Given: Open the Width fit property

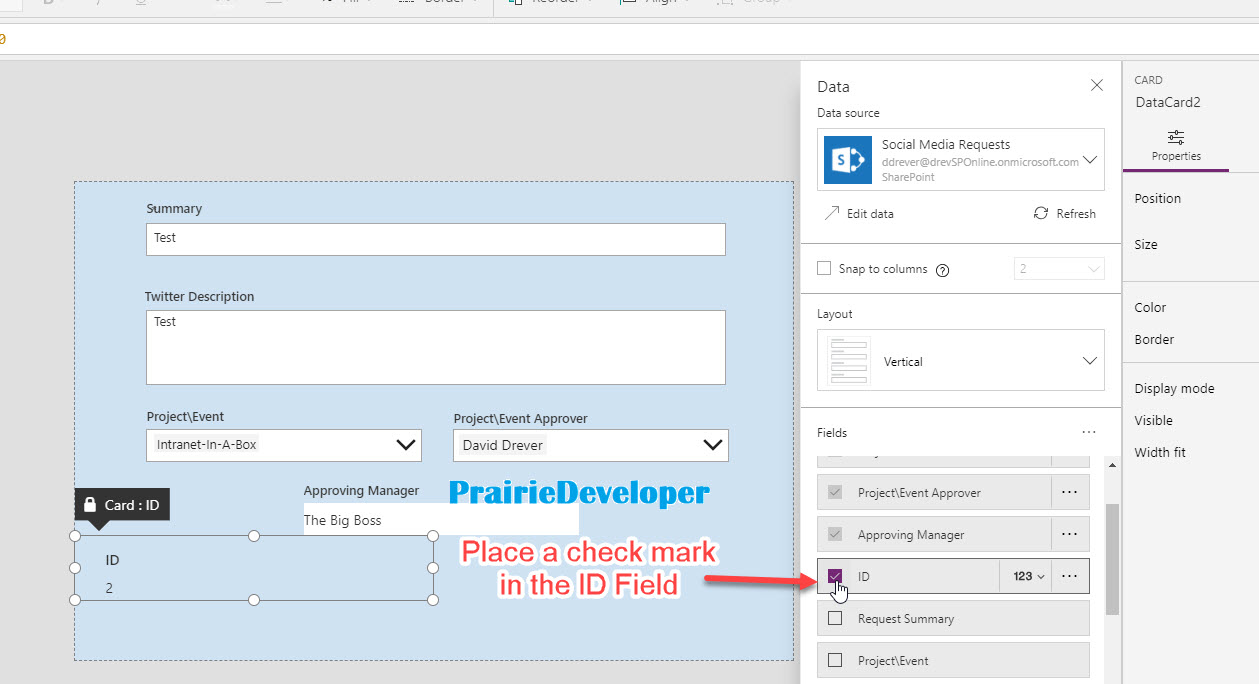Looking at the screenshot, I should tap(1160, 453).
